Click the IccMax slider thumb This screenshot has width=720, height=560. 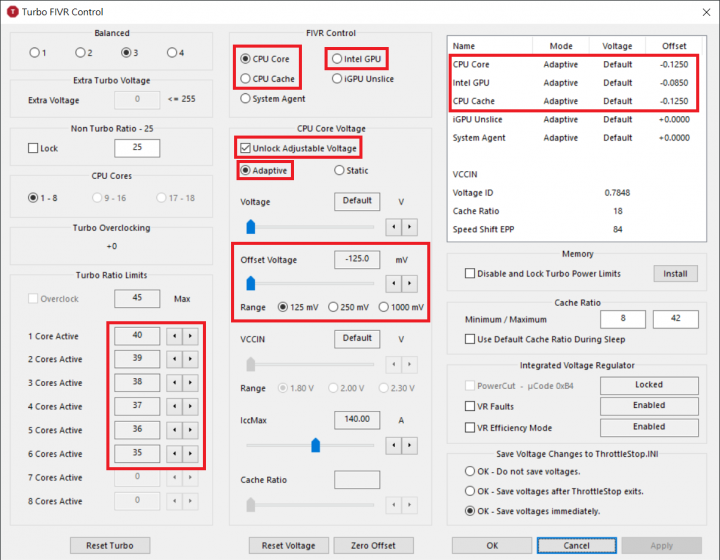315,445
